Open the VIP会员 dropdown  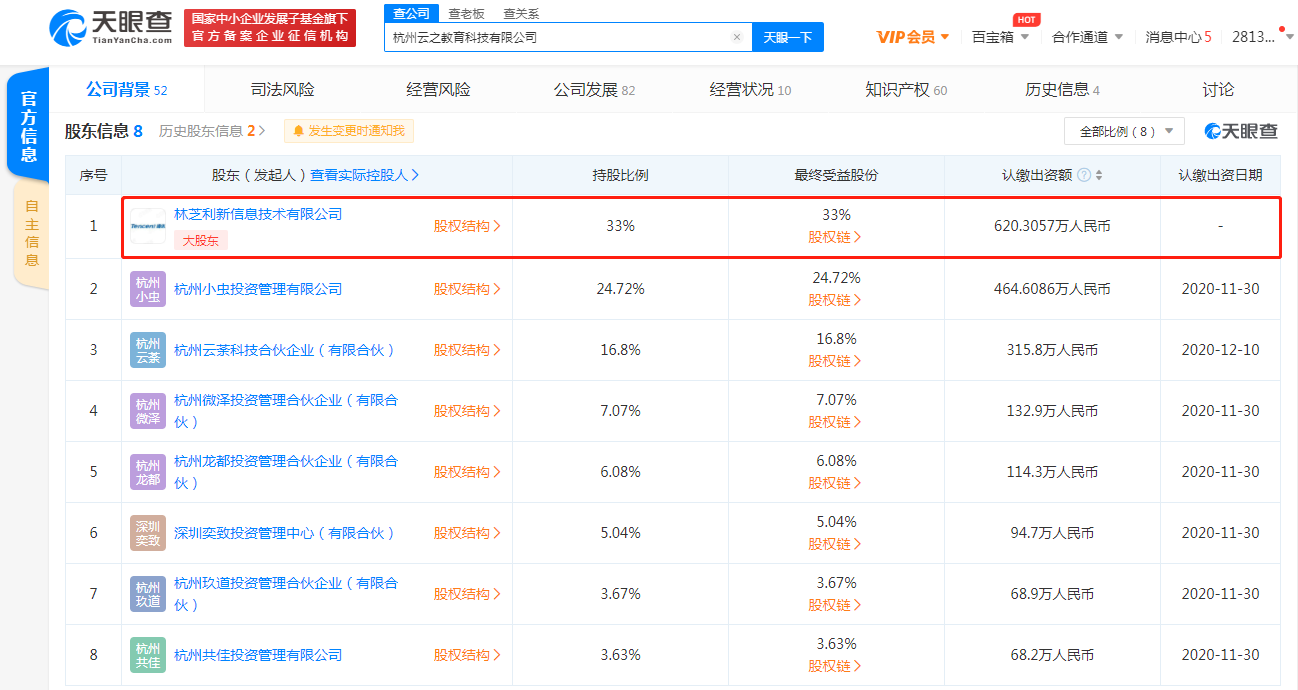pyautogui.click(x=913, y=37)
